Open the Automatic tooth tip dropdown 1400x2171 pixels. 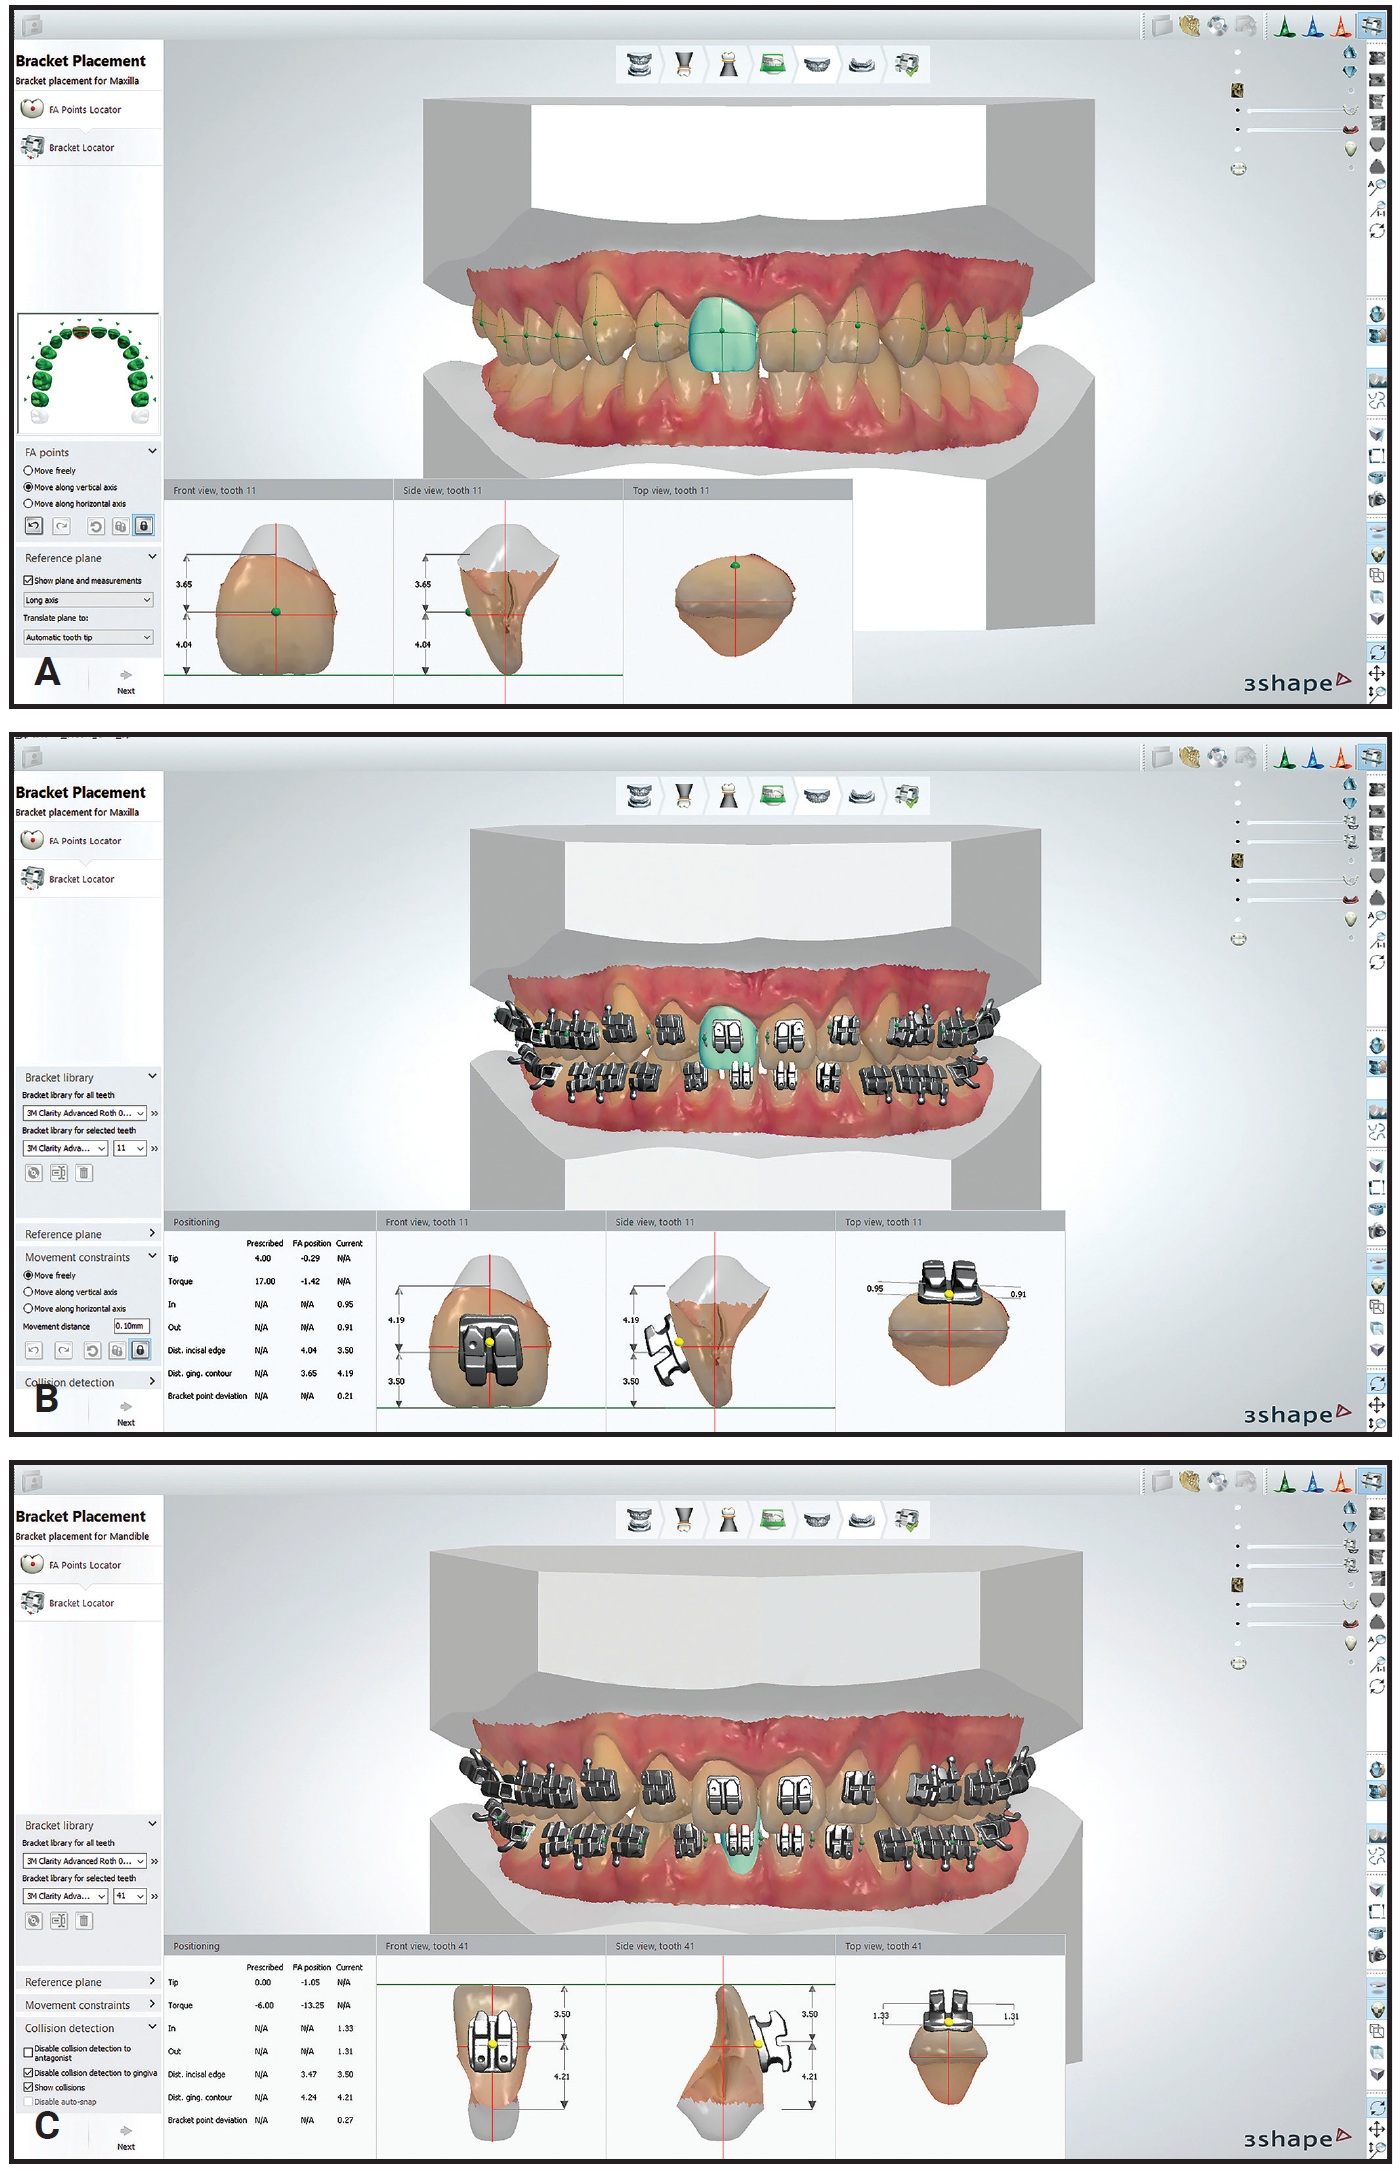click(x=88, y=637)
